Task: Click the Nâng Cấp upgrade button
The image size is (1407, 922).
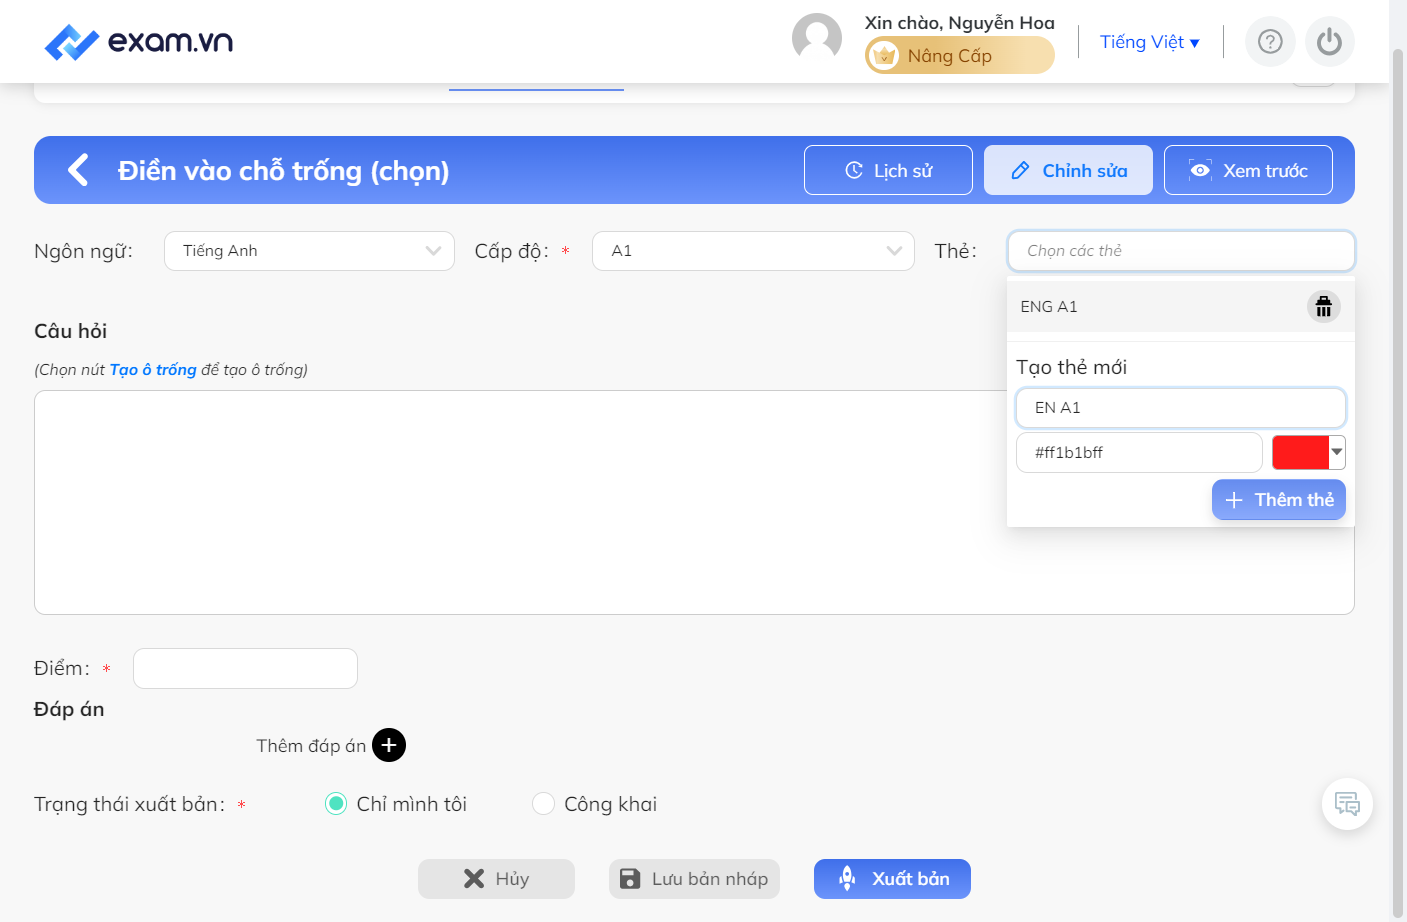Action: [x=959, y=55]
